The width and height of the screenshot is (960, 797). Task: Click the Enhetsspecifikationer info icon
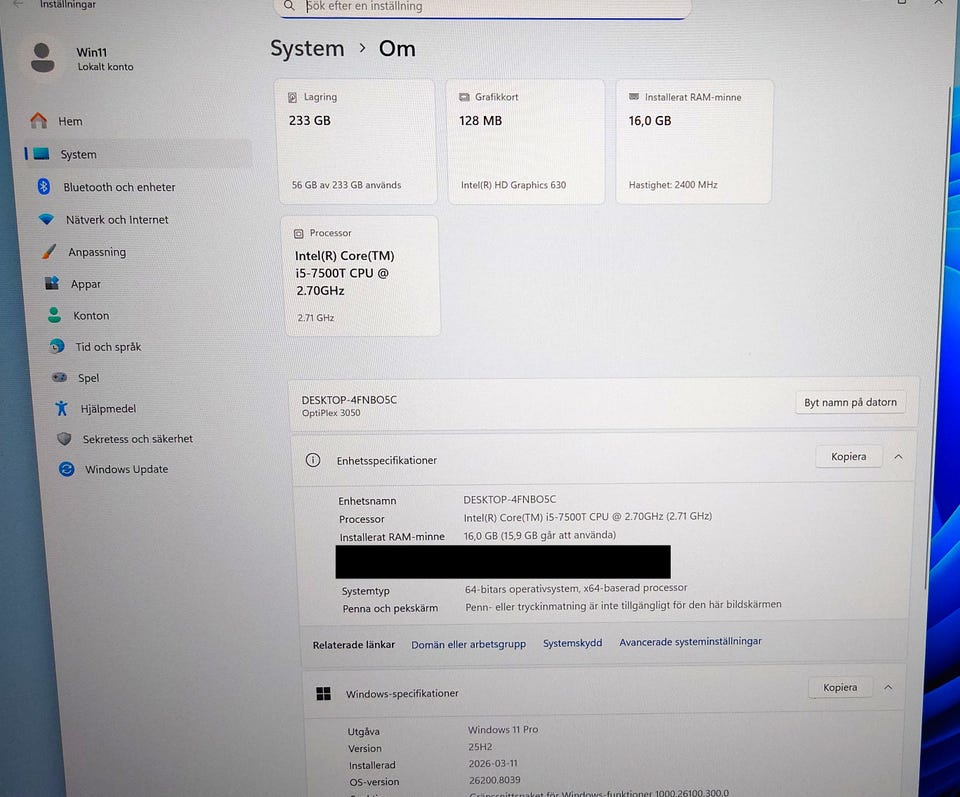tap(313, 460)
